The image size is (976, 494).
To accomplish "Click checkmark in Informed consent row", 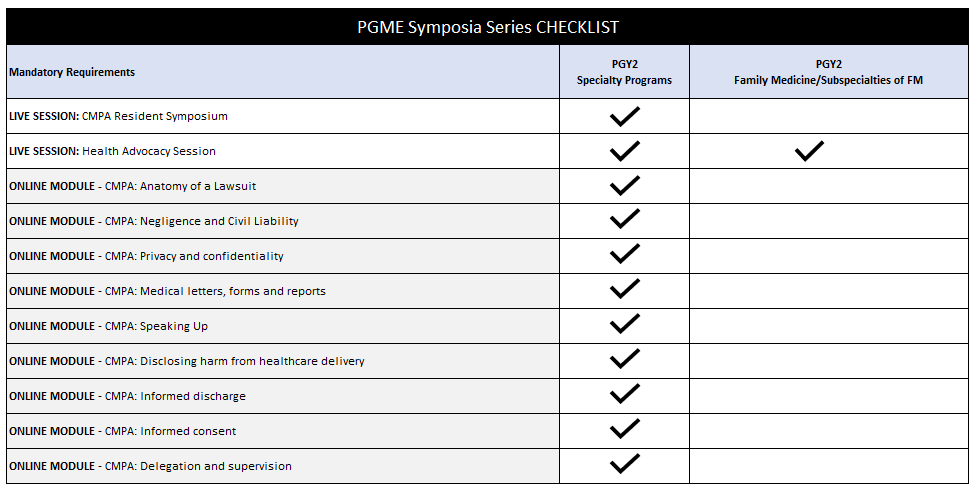I will 624,431.
